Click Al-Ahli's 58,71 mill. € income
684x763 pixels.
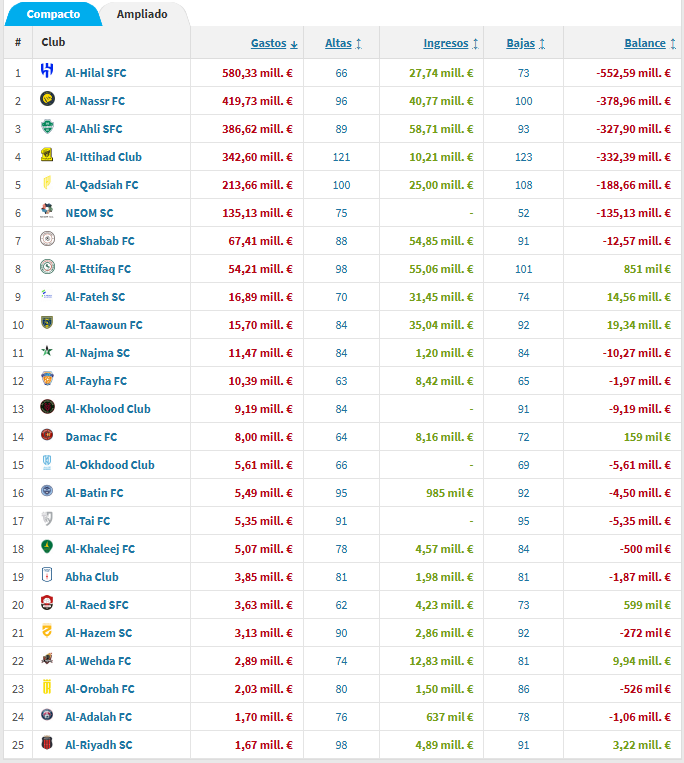(x=441, y=129)
